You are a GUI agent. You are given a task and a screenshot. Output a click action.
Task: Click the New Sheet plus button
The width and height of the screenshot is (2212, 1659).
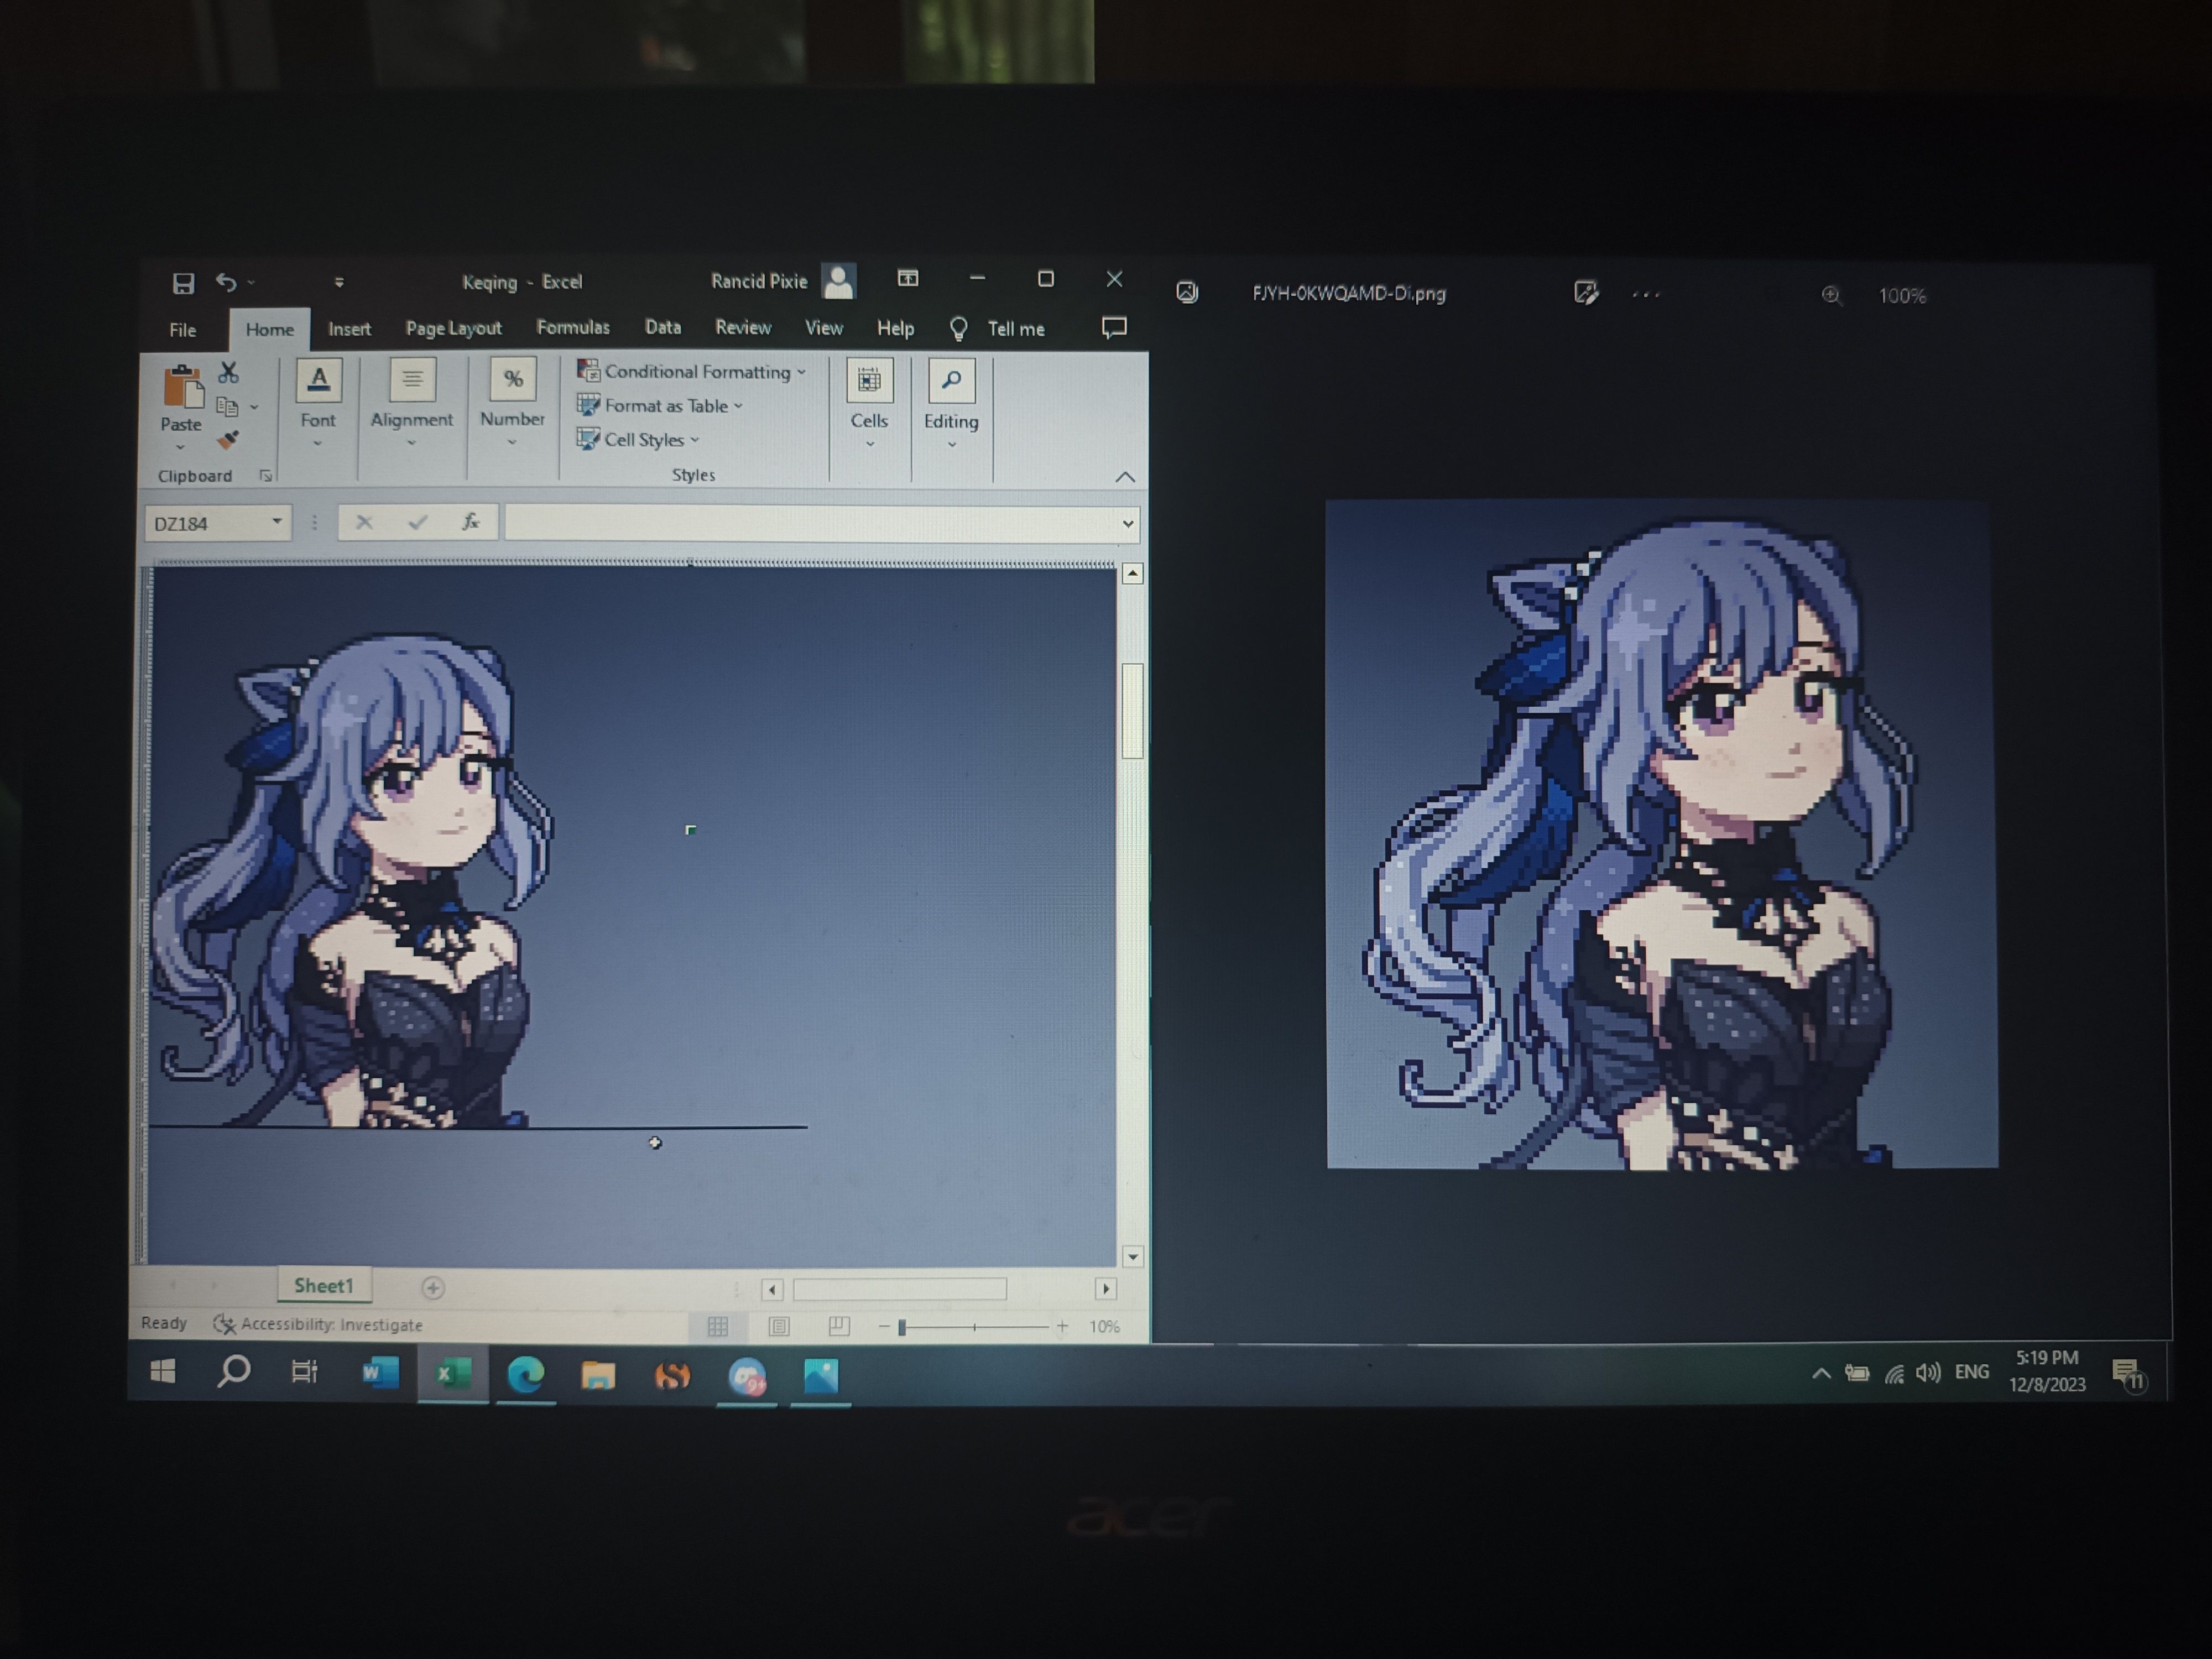[x=434, y=1287]
